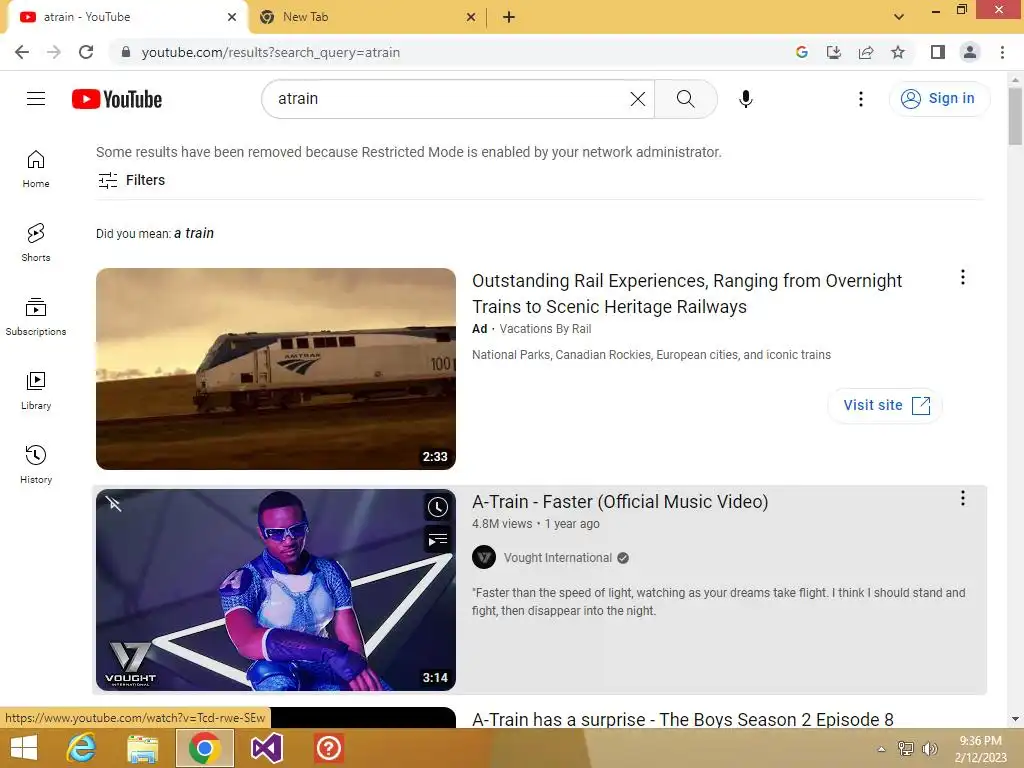Open Chrome profile avatar menu
1024x768 pixels.
[x=970, y=52]
